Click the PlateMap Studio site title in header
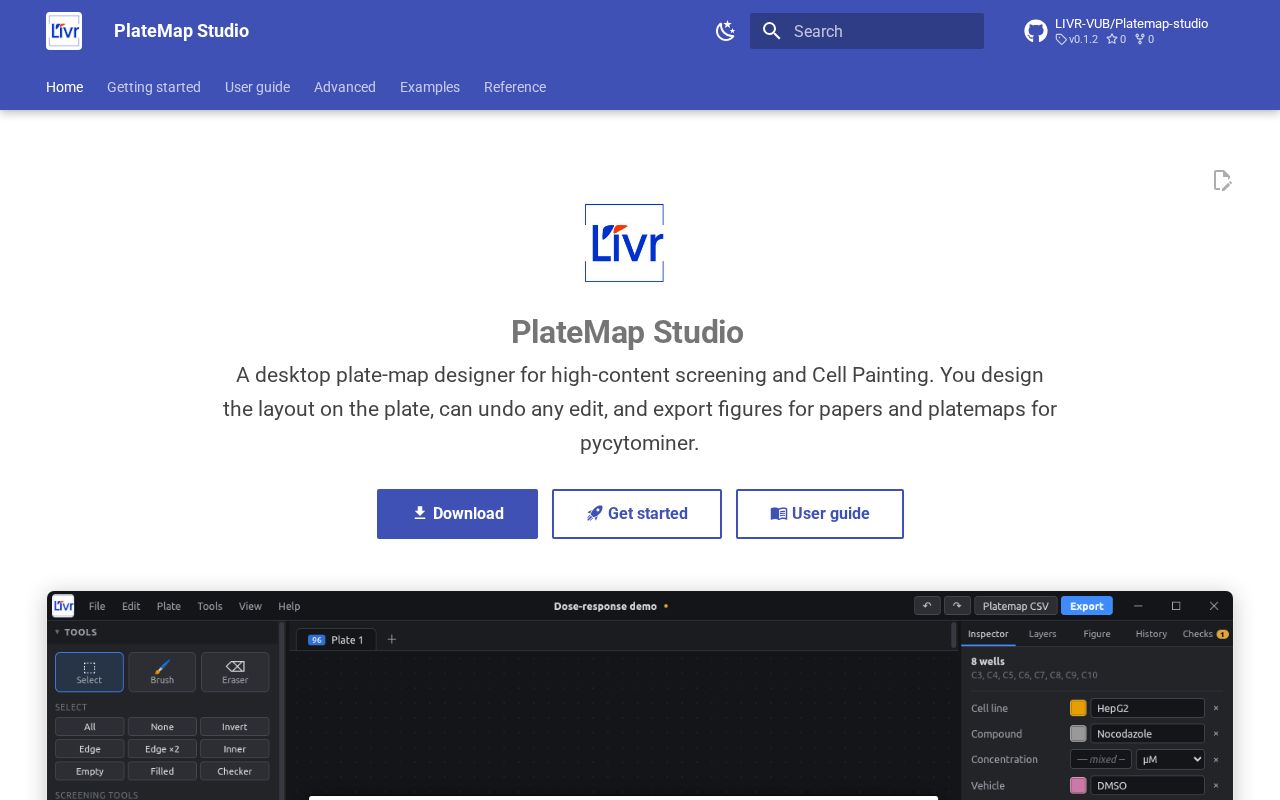The image size is (1280, 800). (x=181, y=31)
